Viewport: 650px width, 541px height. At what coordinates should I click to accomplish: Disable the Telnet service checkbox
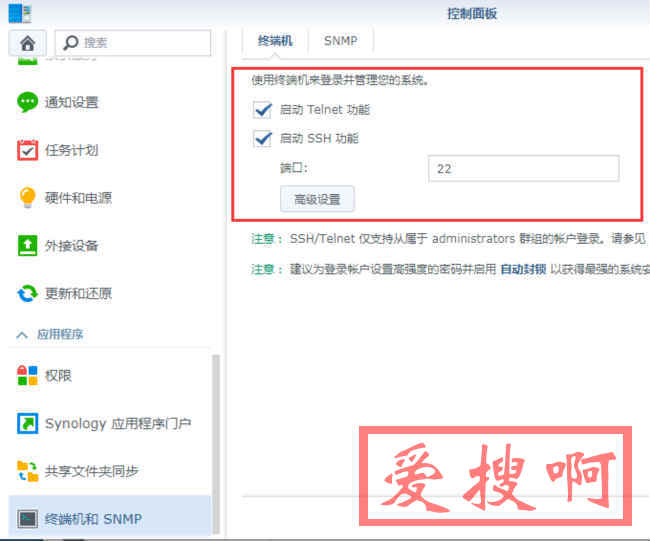264,109
